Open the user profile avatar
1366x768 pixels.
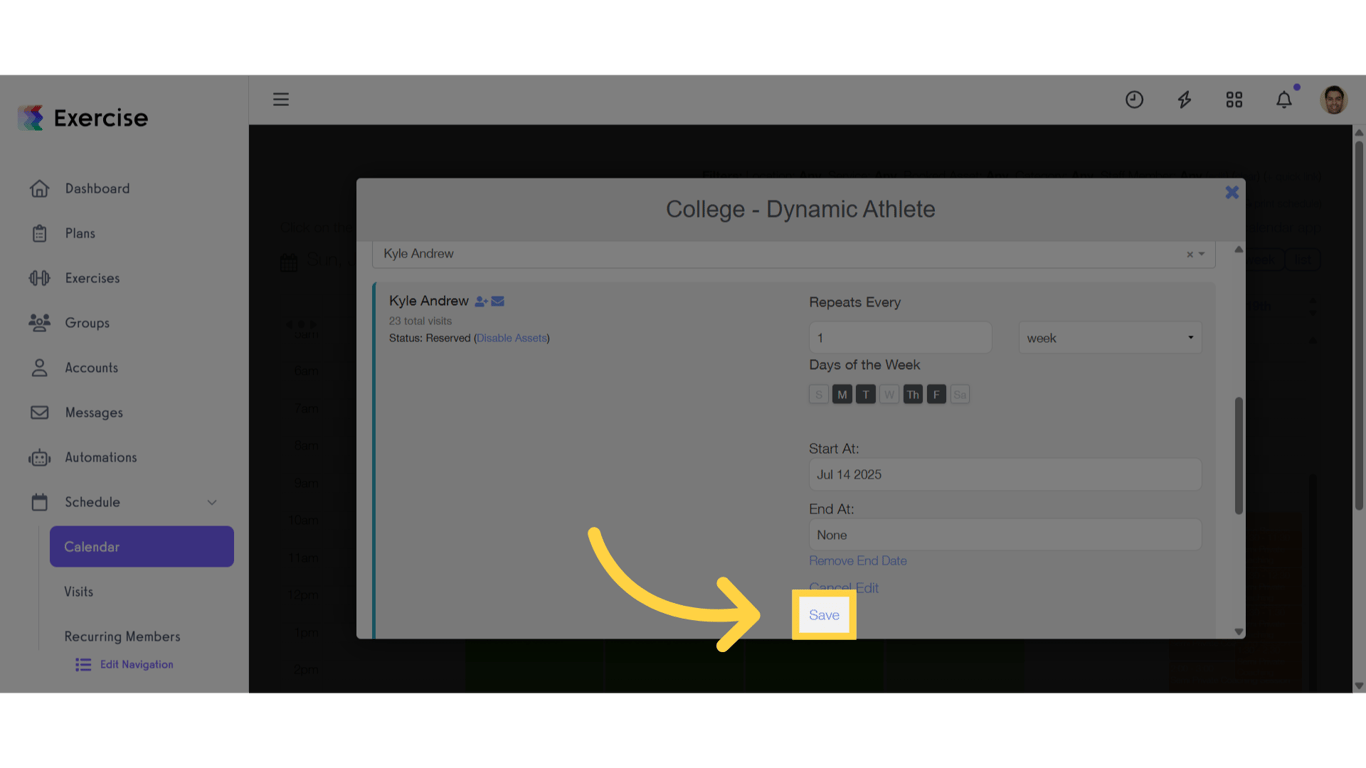click(x=1334, y=99)
